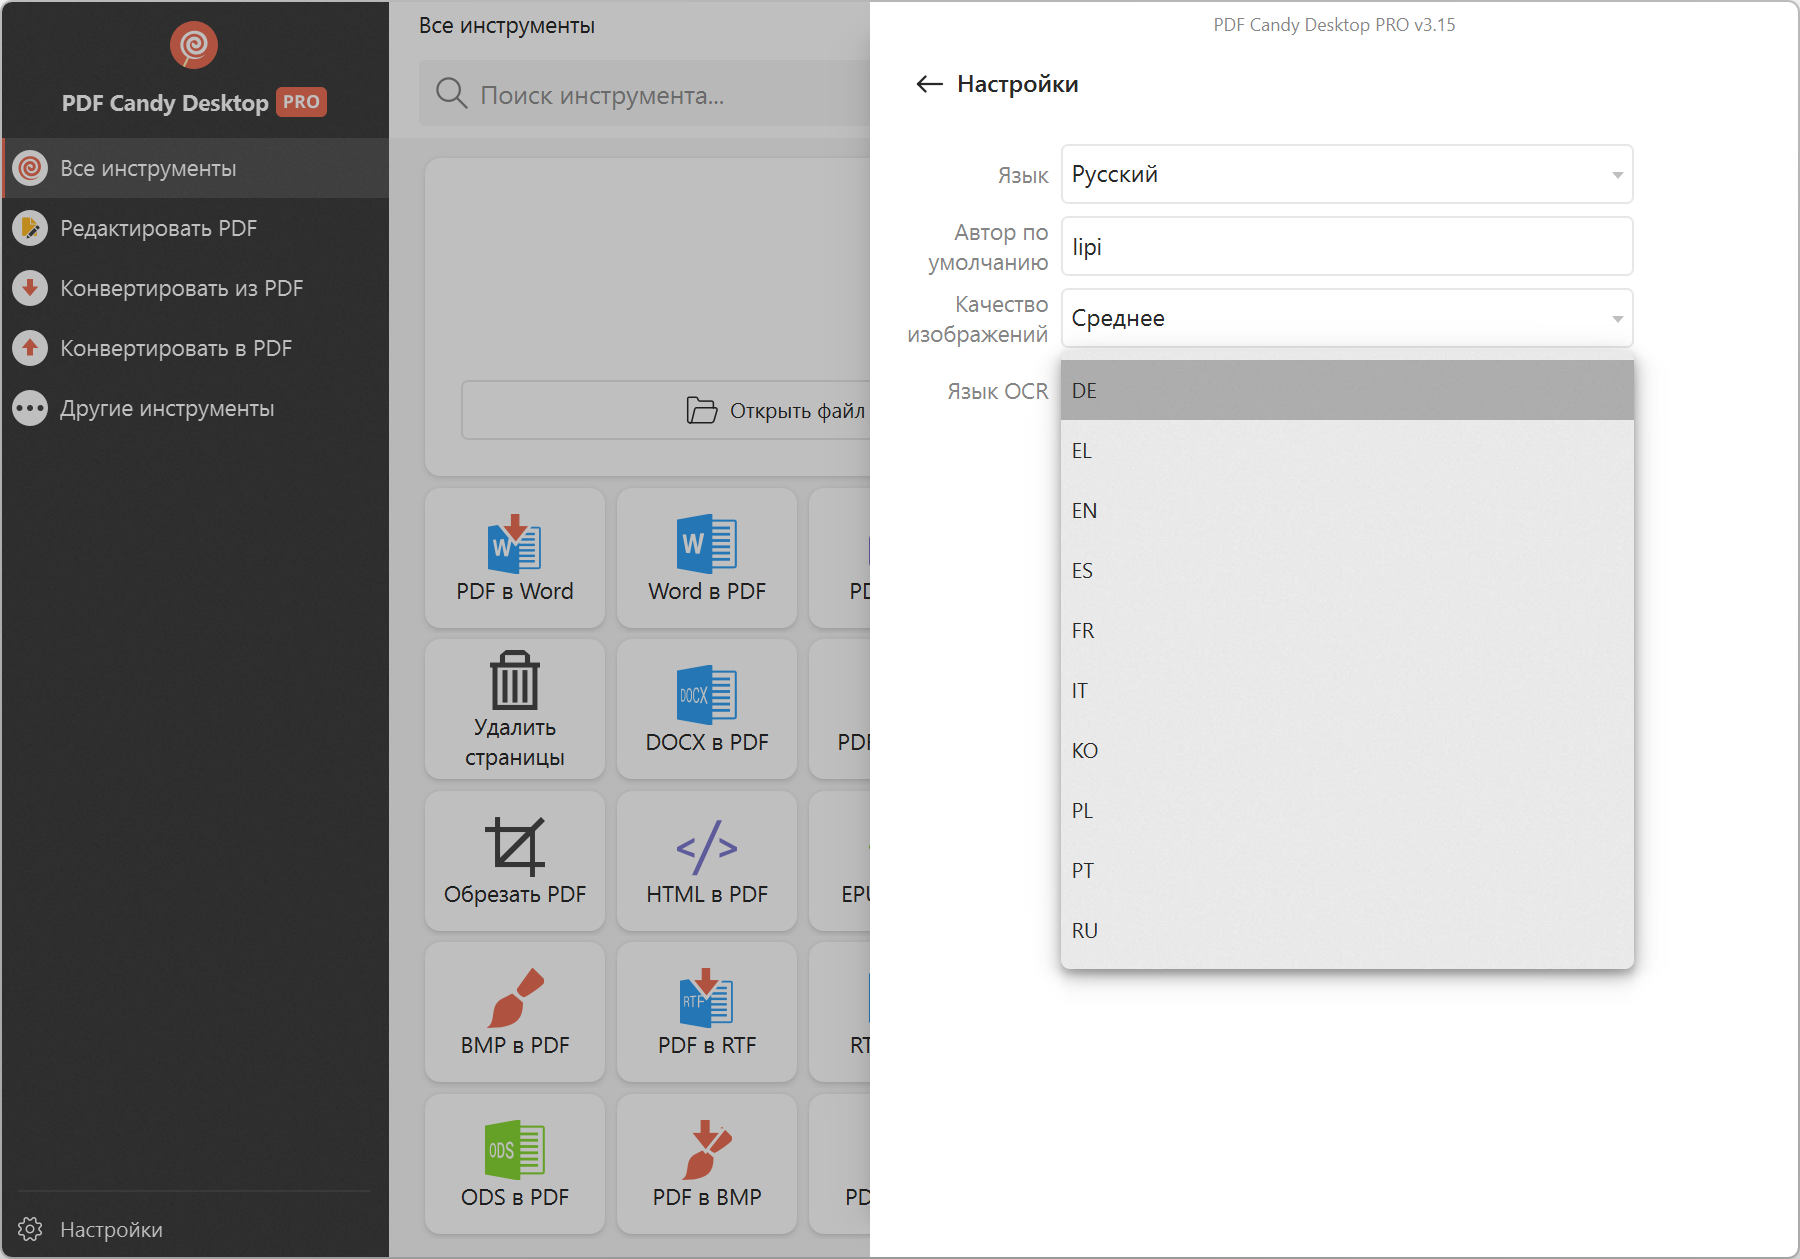Click PDF Candy Desktop PRO v3.15 title

[1334, 25]
